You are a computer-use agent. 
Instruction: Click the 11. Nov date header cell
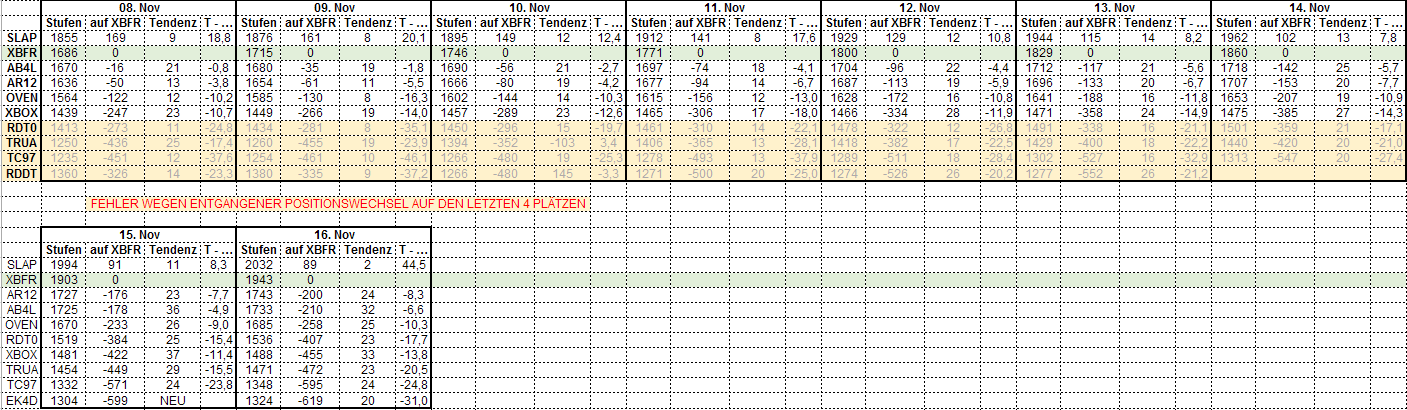coord(723,7)
